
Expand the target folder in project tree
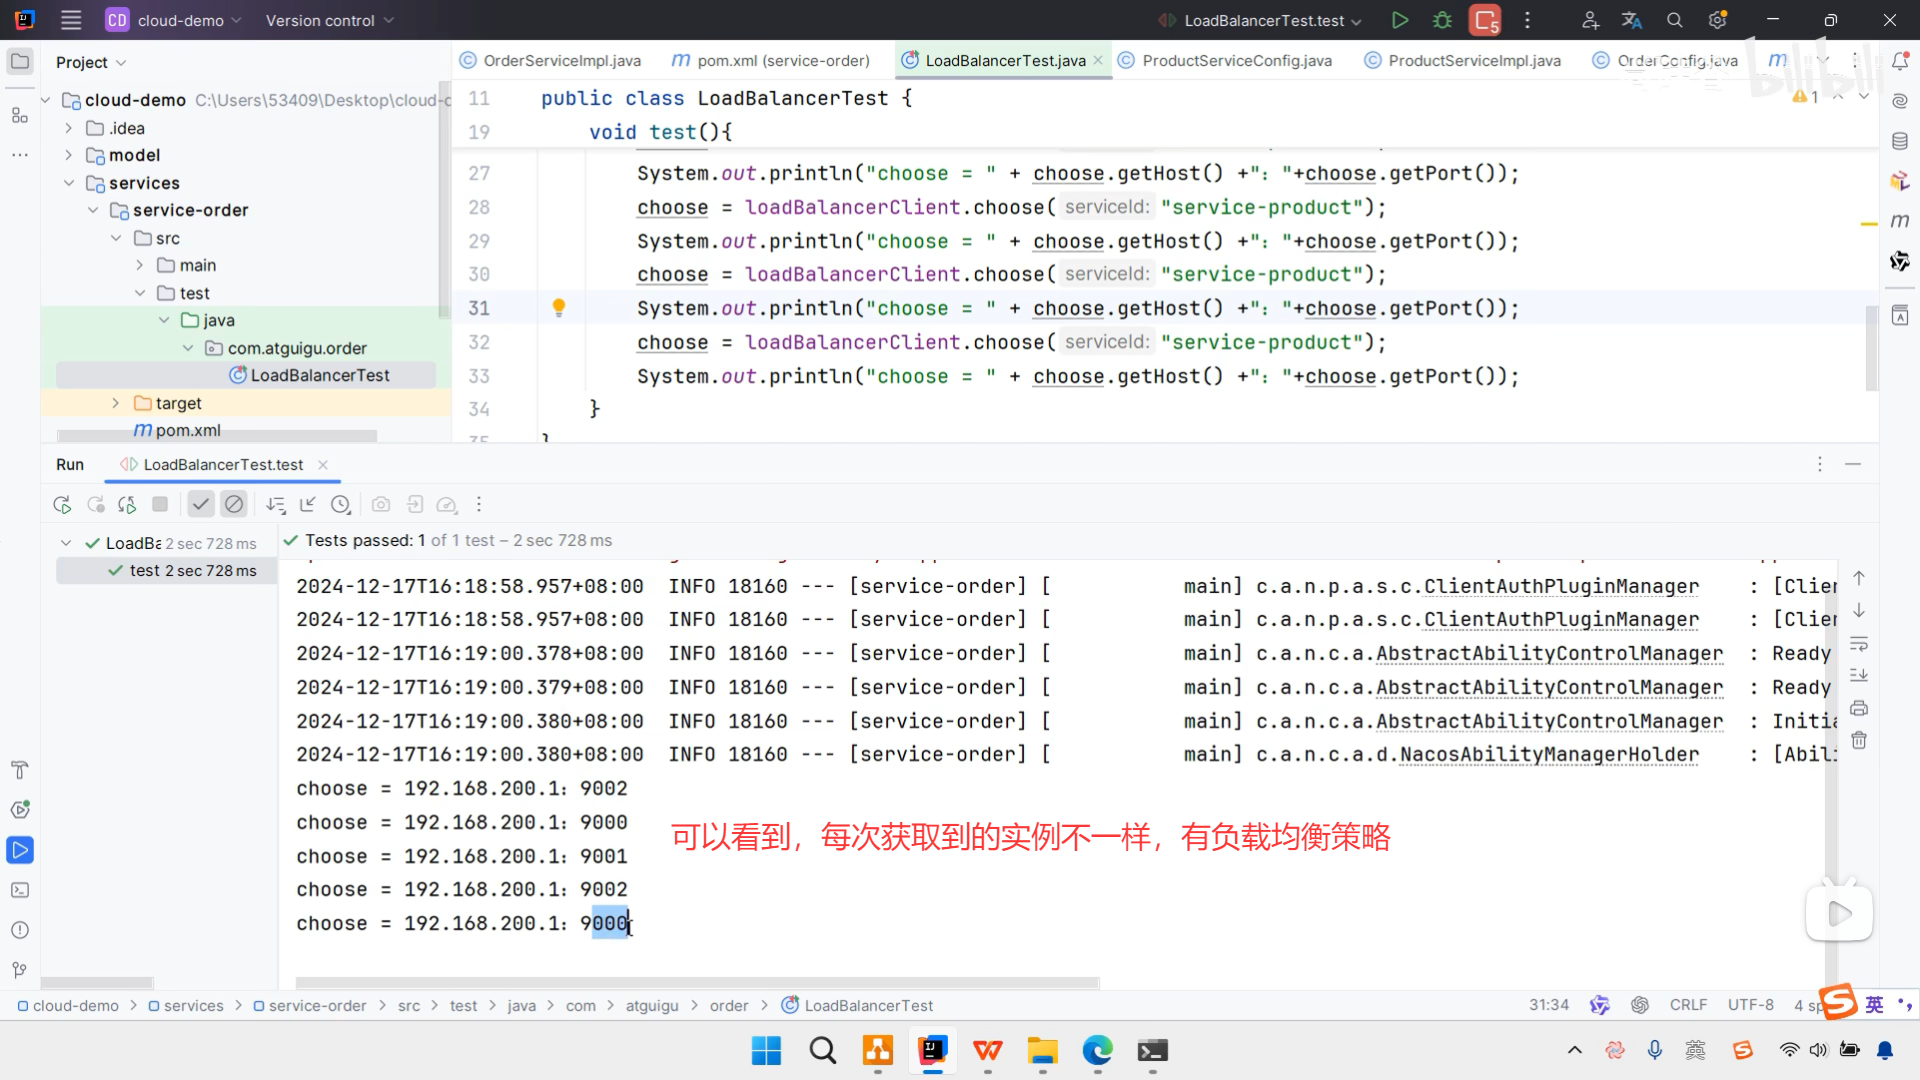tap(116, 403)
